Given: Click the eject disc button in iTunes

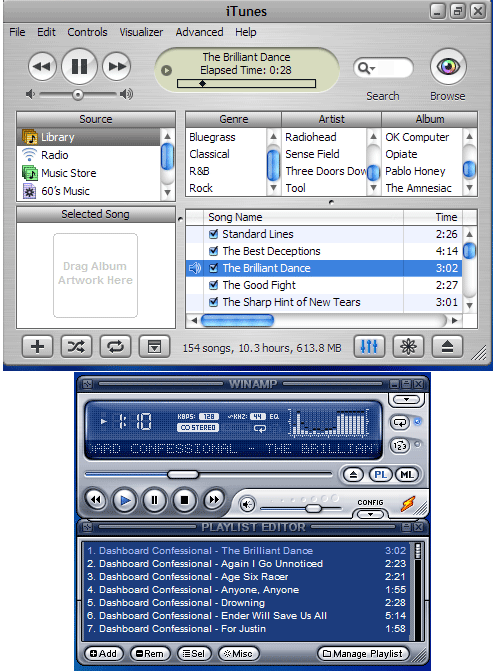Looking at the screenshot, I should pos(447,347).
